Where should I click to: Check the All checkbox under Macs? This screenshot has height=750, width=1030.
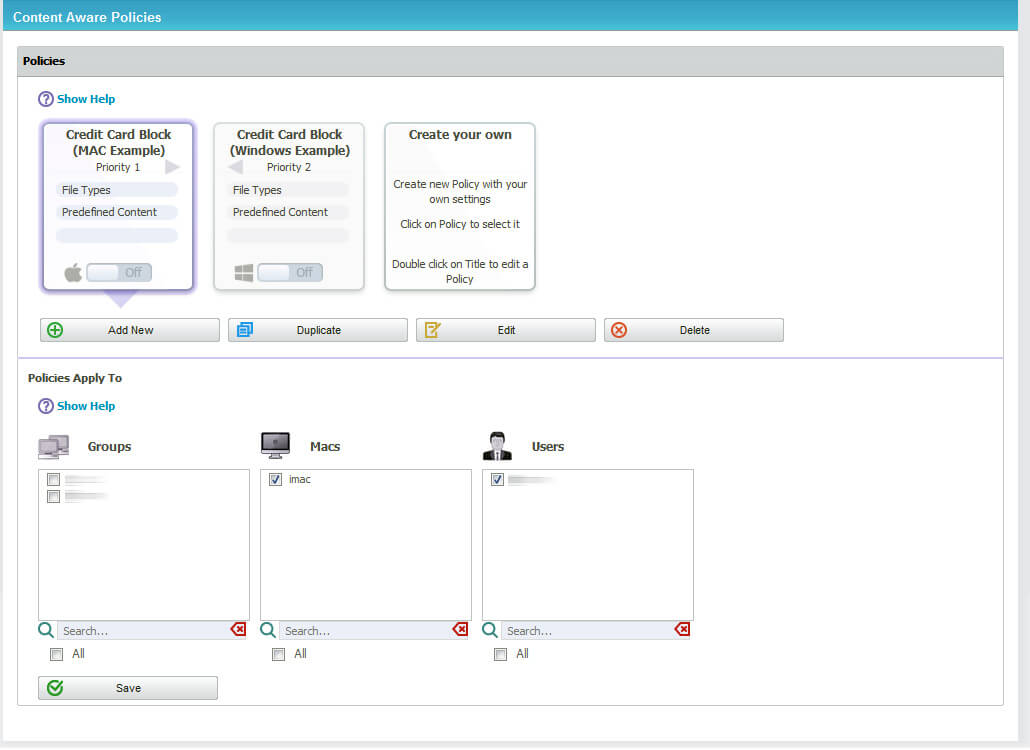pyautogui.click(x=279, y=655)
